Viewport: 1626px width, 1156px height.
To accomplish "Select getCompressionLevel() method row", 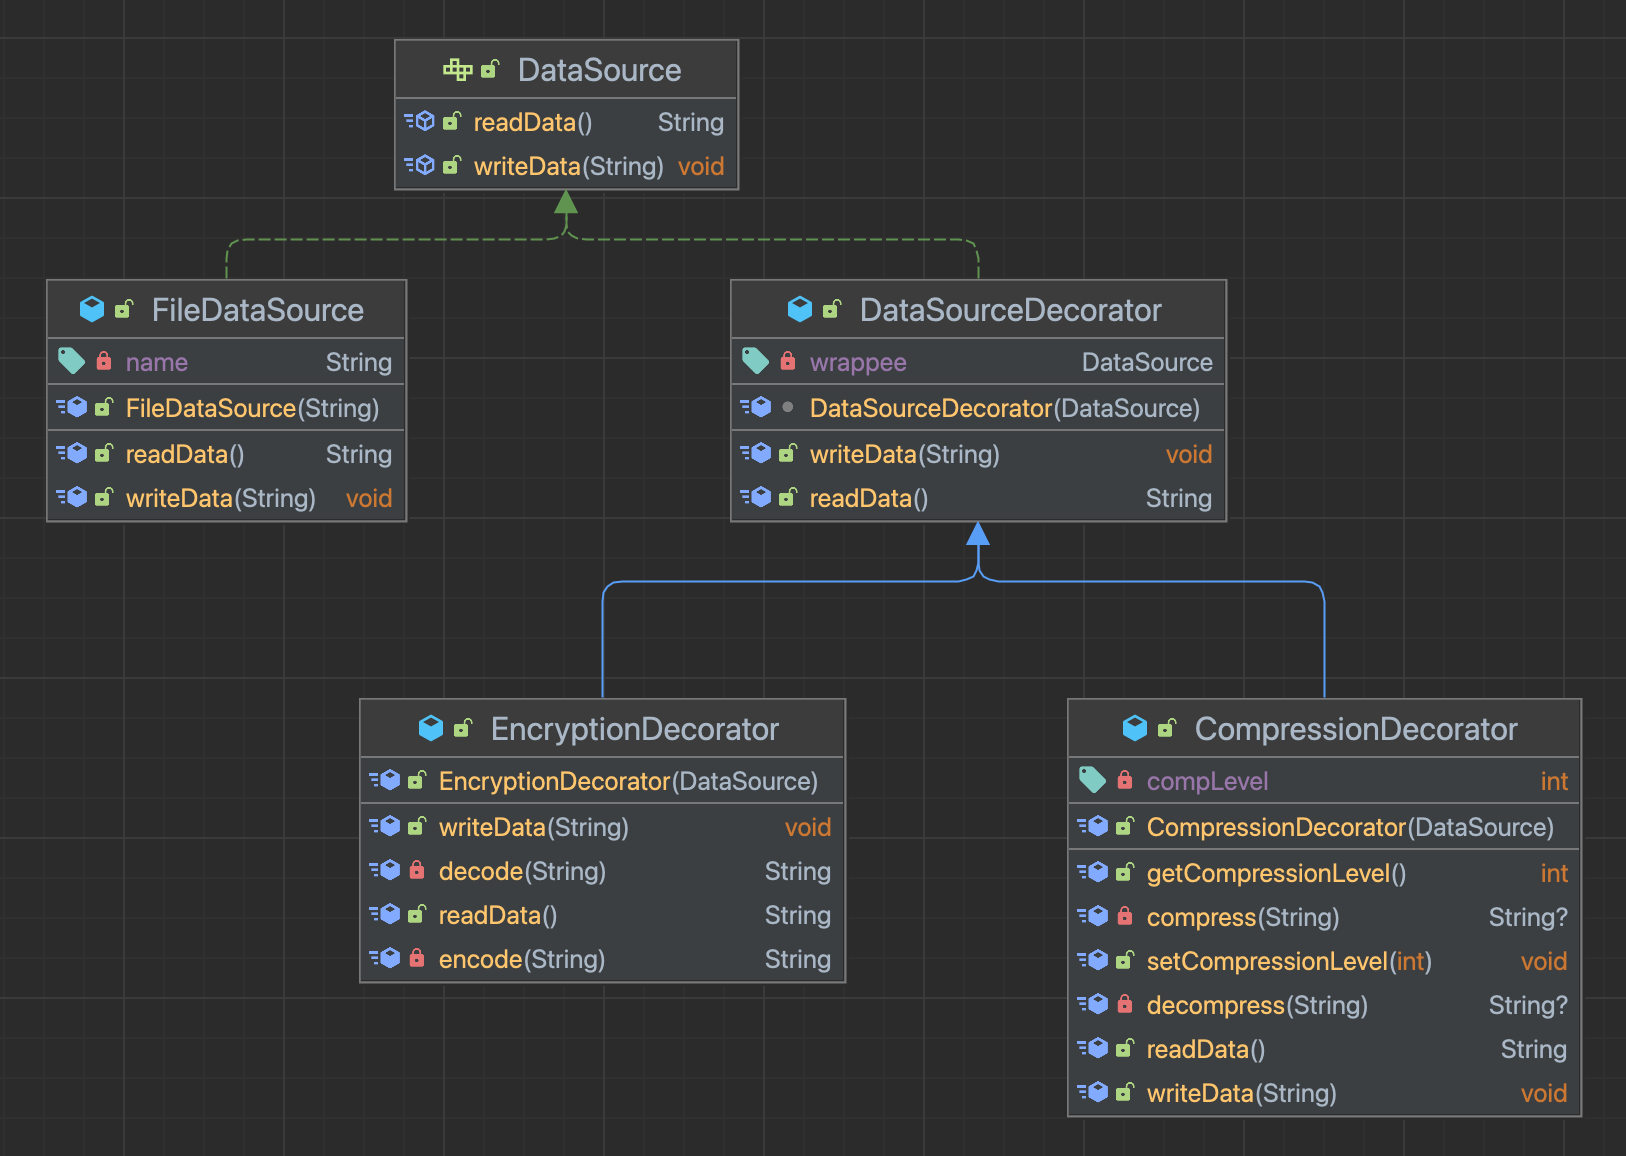I will coord(1324,873).
